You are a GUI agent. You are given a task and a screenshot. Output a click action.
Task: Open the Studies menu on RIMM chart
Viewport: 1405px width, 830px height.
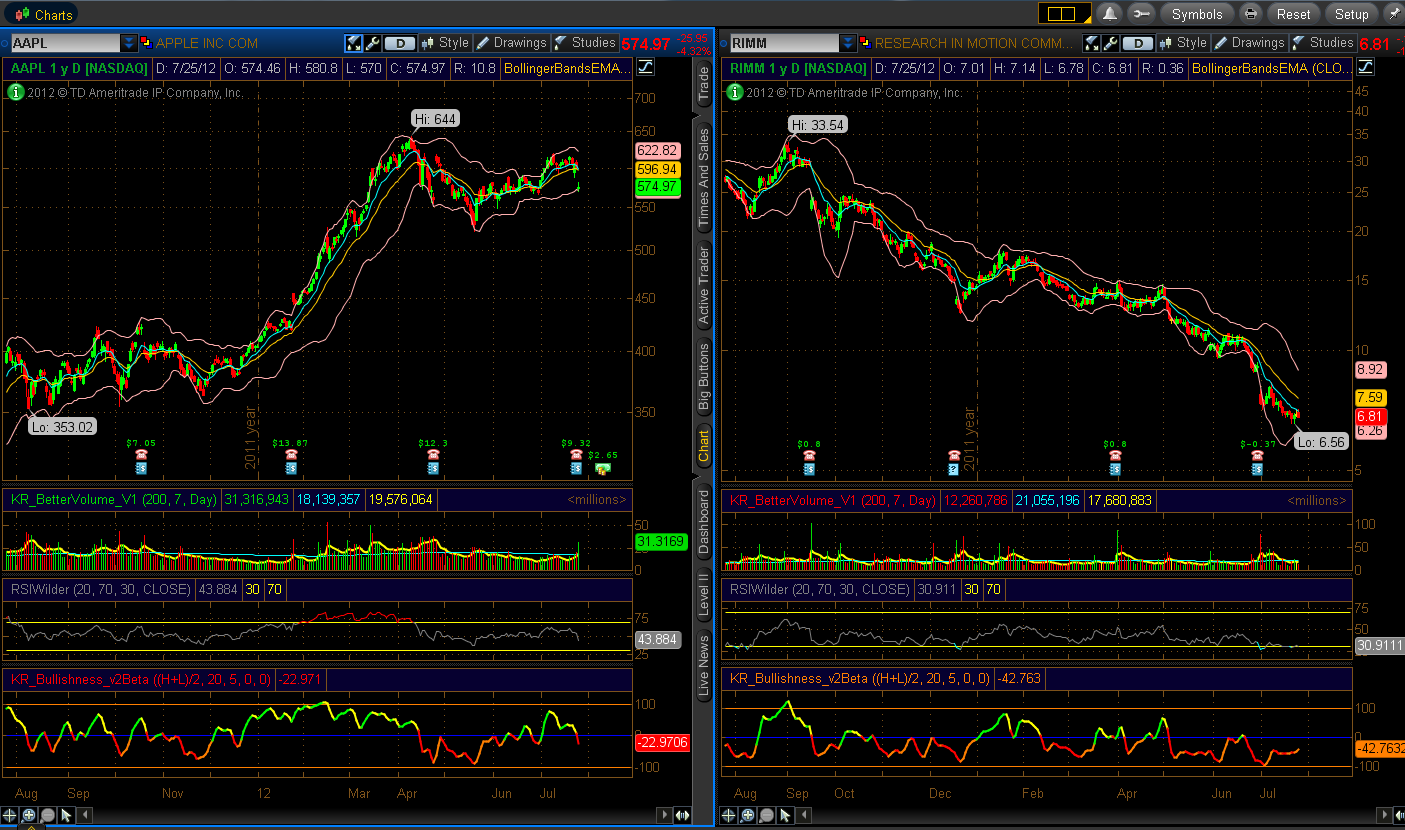click(1323, 43)
